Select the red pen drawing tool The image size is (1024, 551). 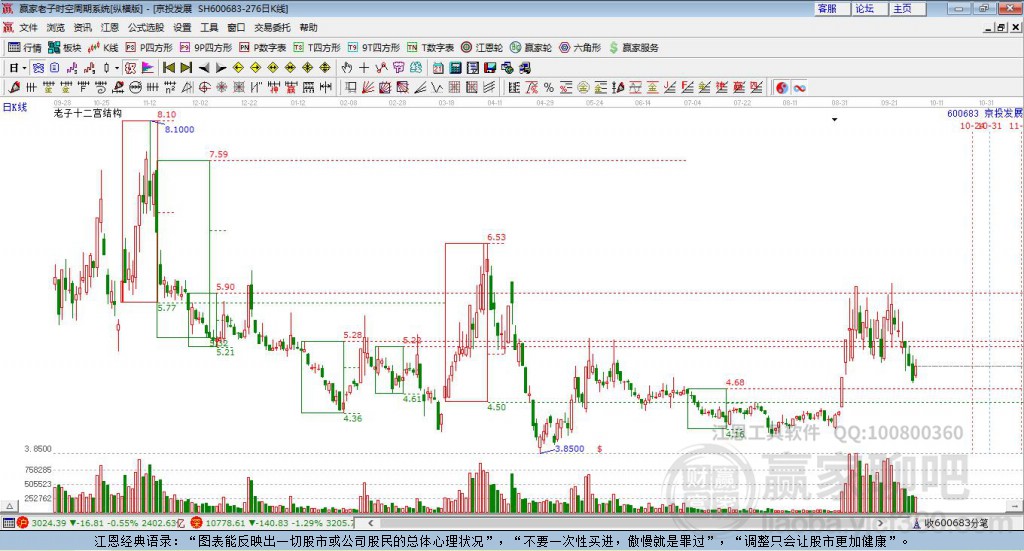[14, 87]
